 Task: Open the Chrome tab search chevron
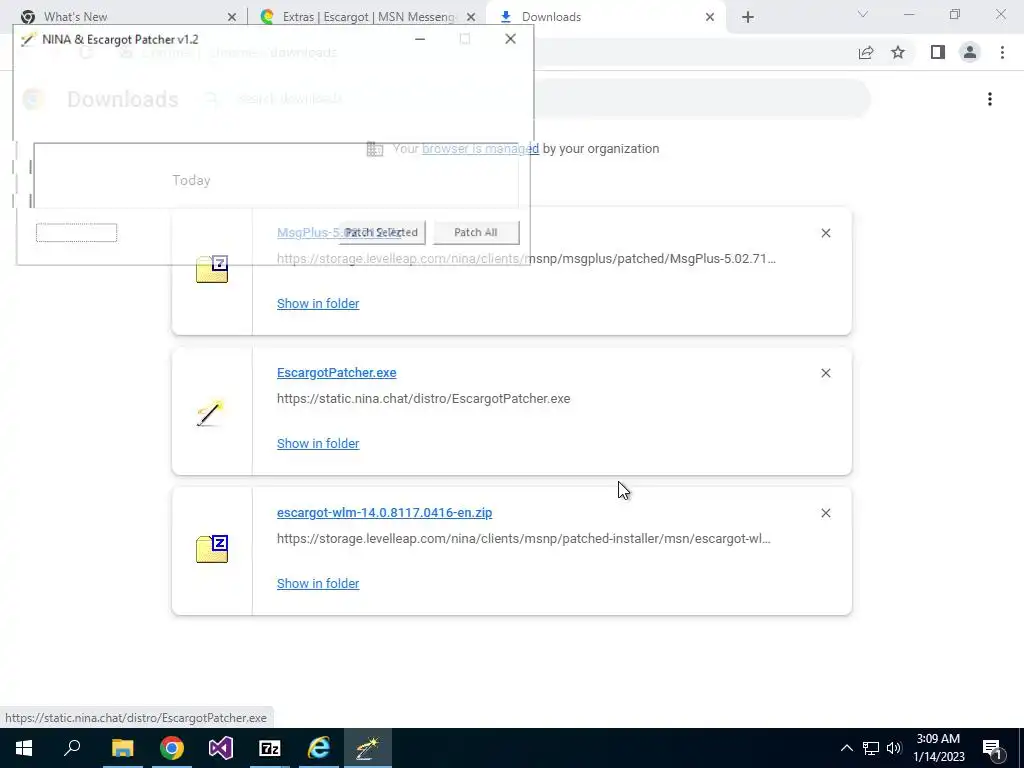click(863, 14)
